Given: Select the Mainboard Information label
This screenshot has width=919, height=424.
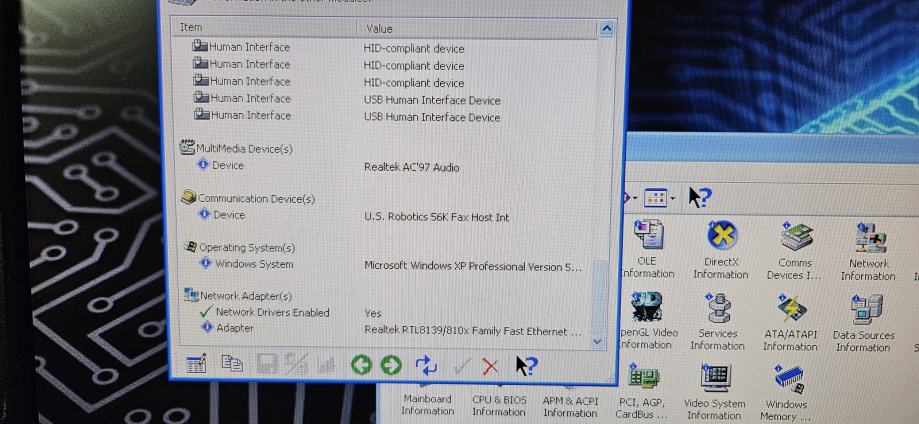Looking at the screenshot, I should coord(427,405).
